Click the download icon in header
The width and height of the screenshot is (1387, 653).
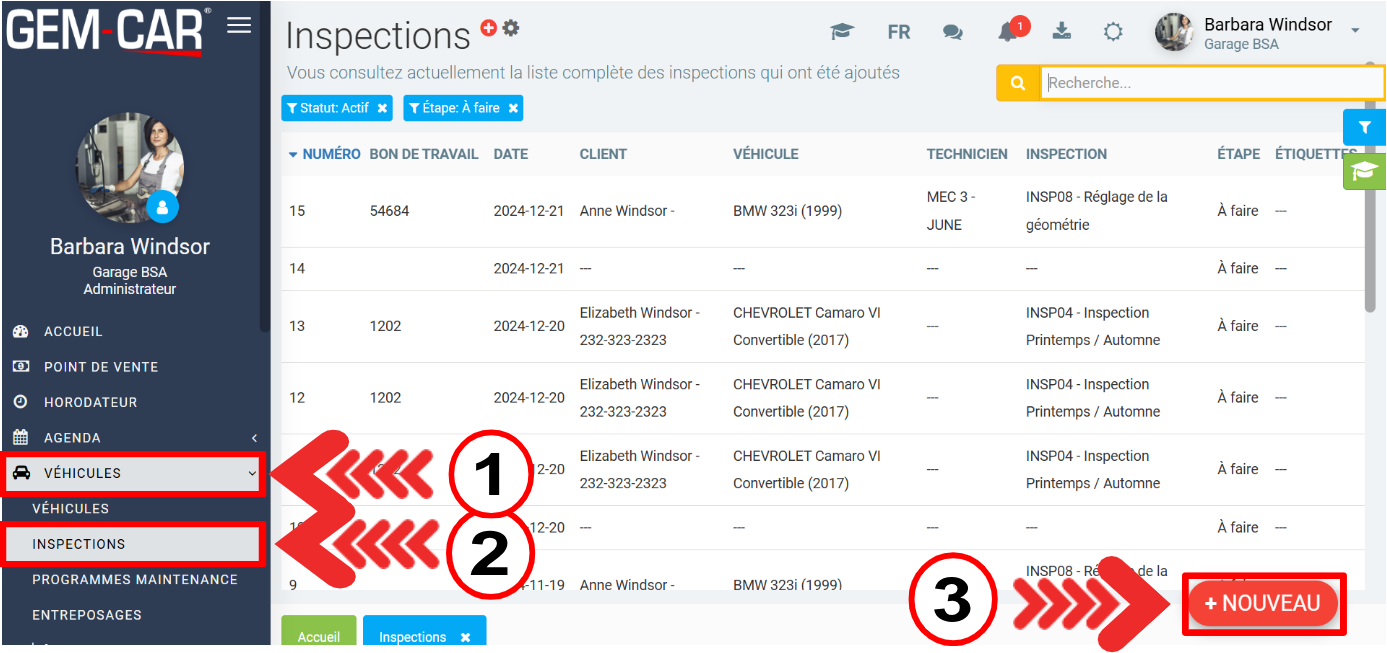pyautogui.click(x=1062, y=31)
